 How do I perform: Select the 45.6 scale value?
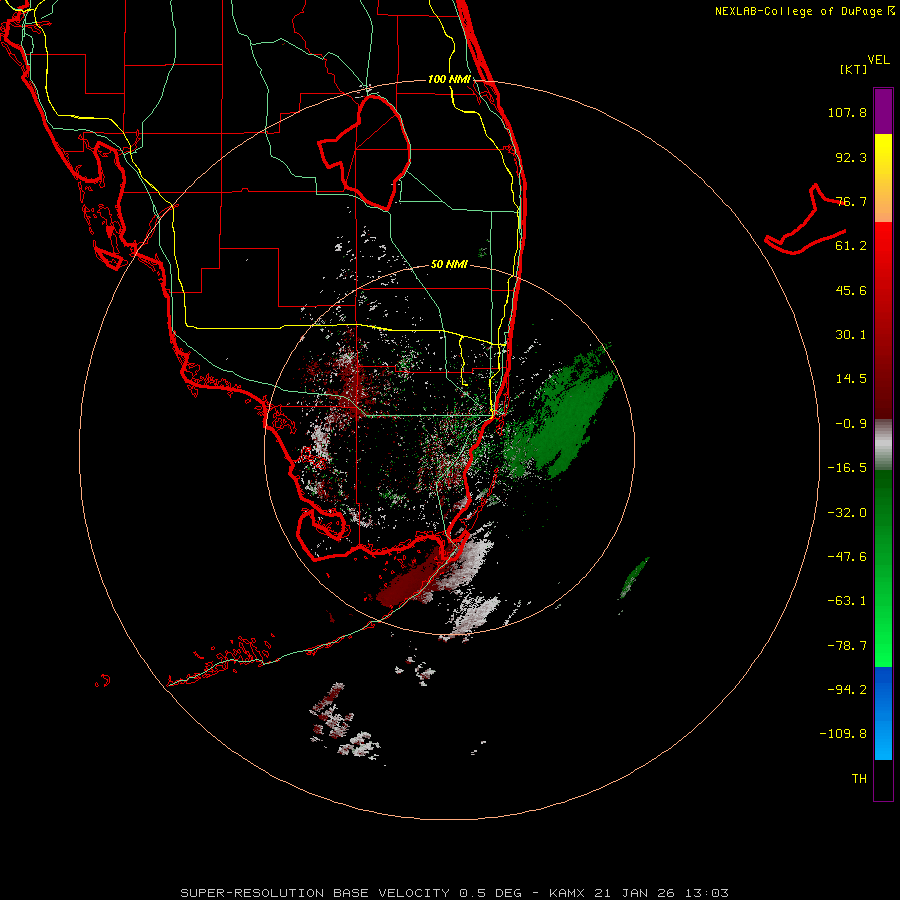tap(851, 290)
